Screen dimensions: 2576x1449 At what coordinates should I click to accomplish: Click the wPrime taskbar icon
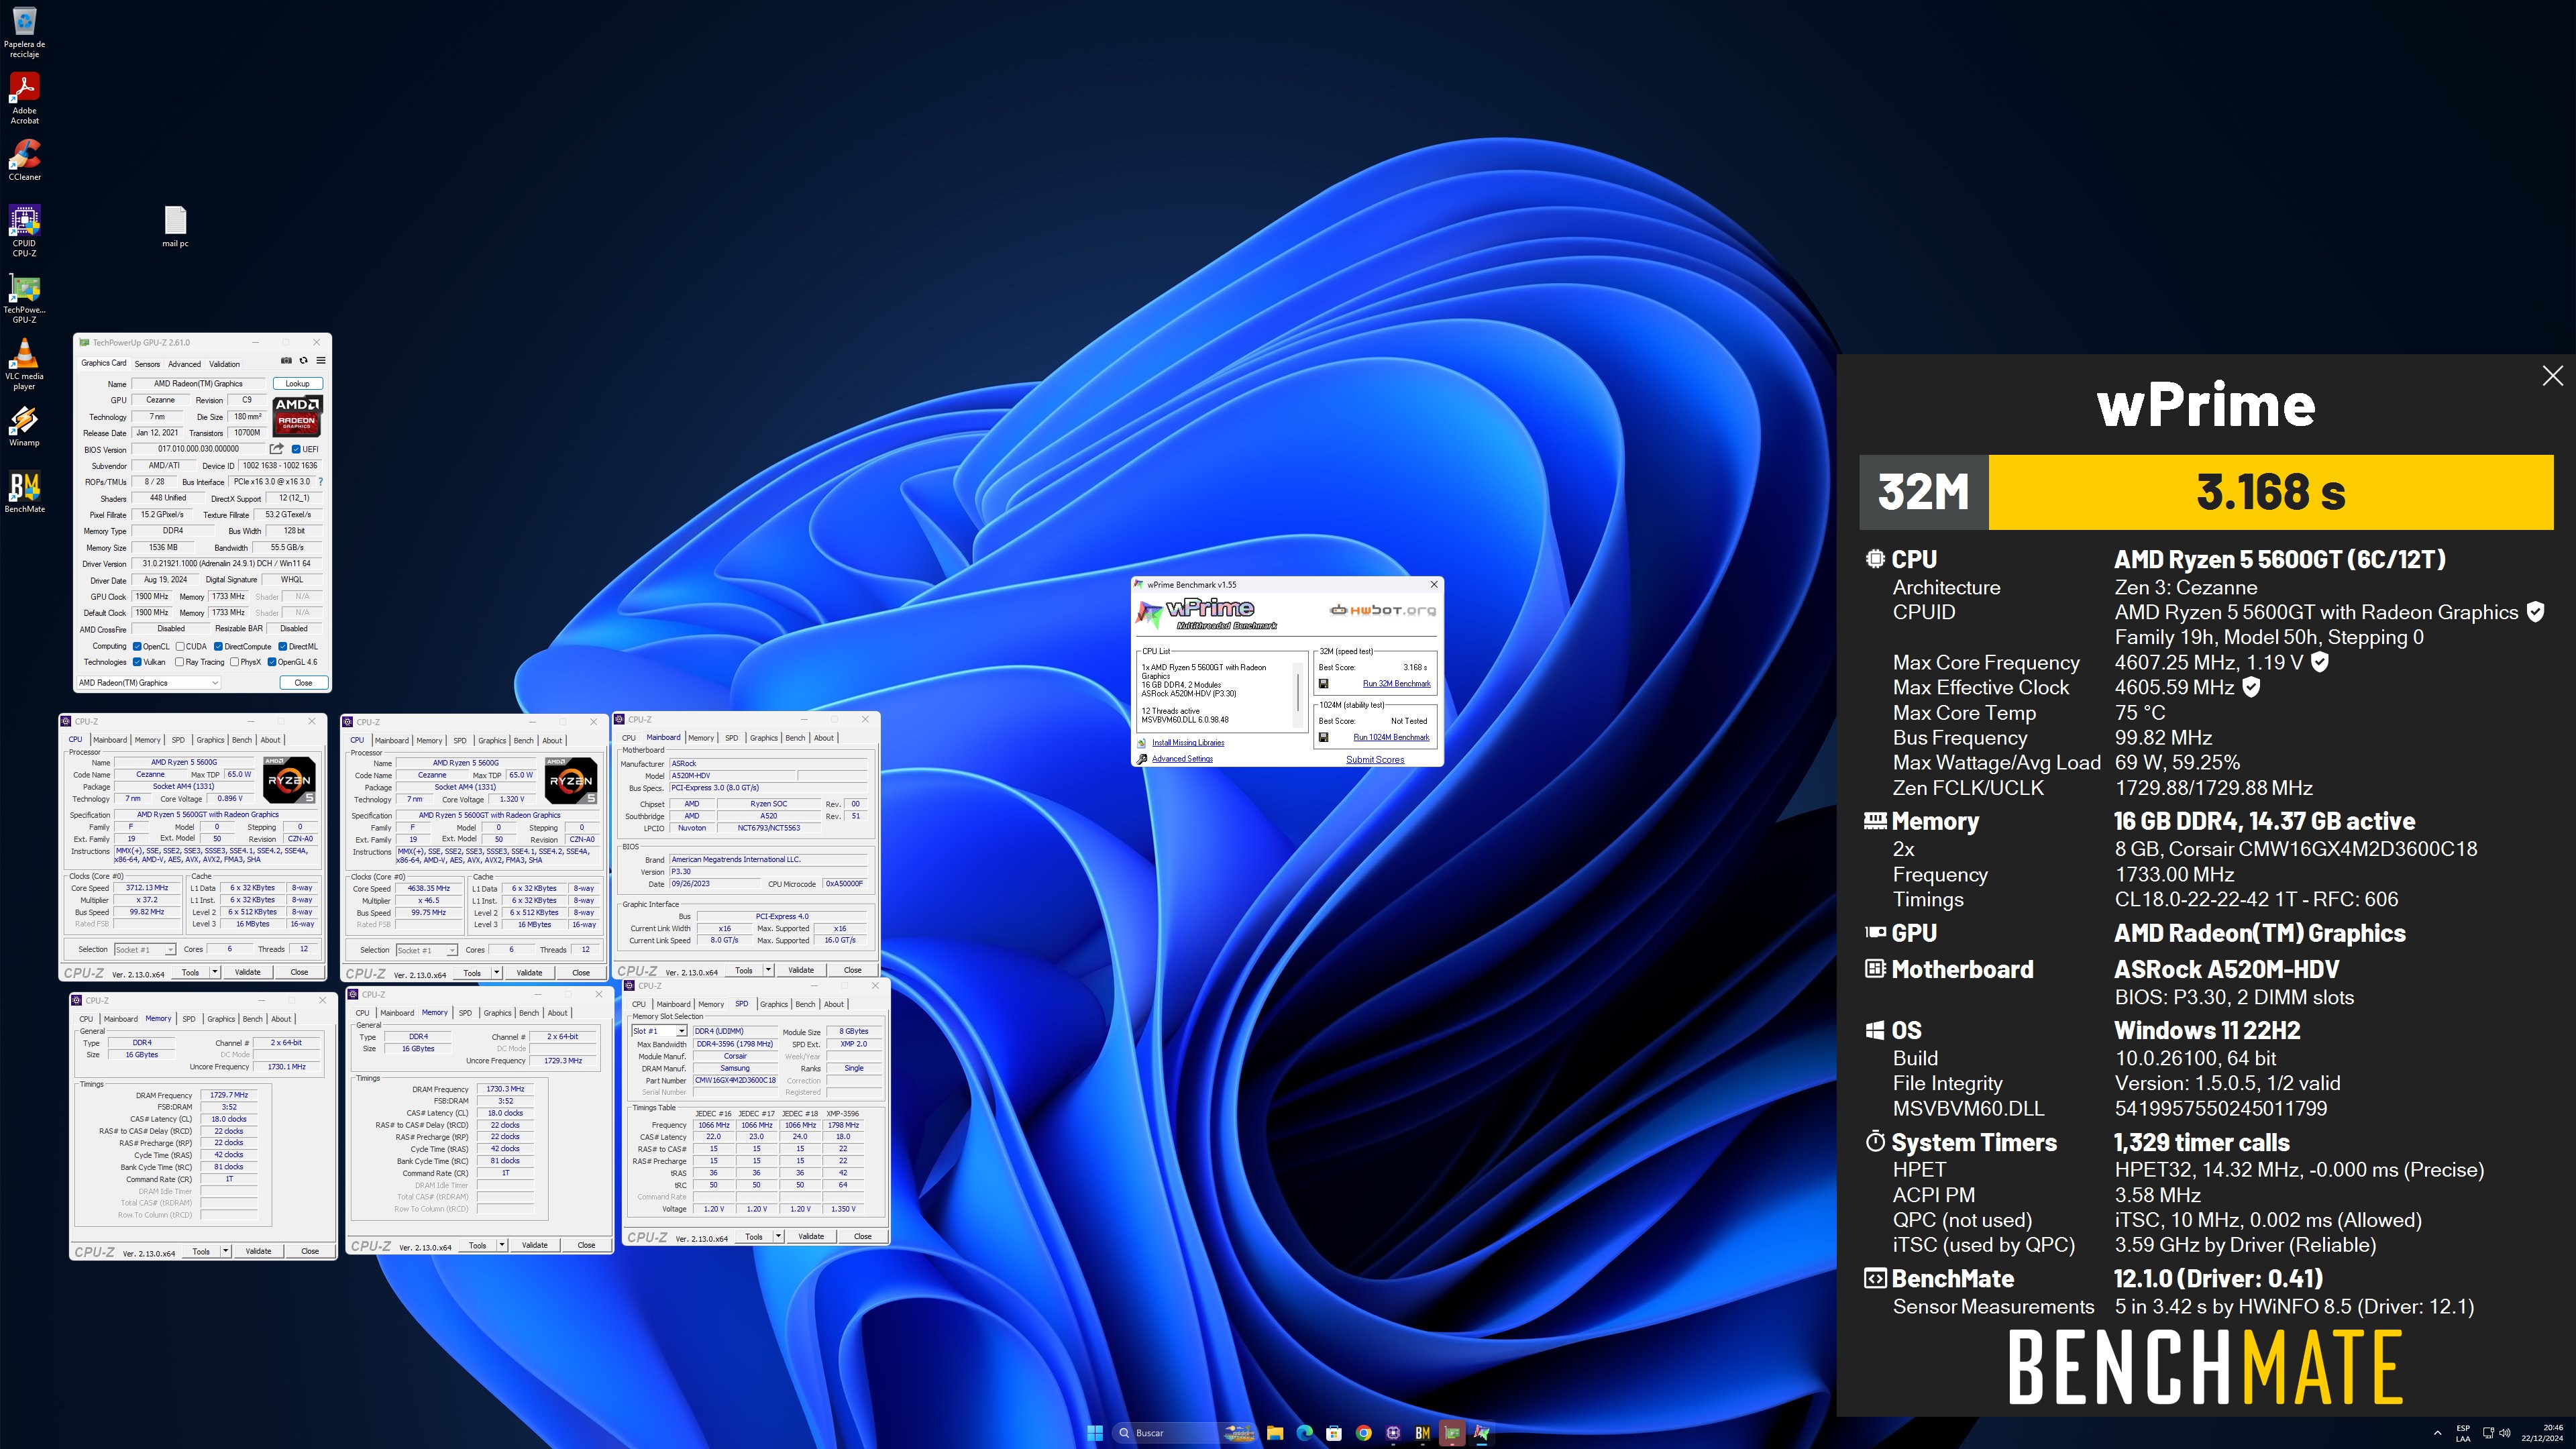[1481, 1433]
